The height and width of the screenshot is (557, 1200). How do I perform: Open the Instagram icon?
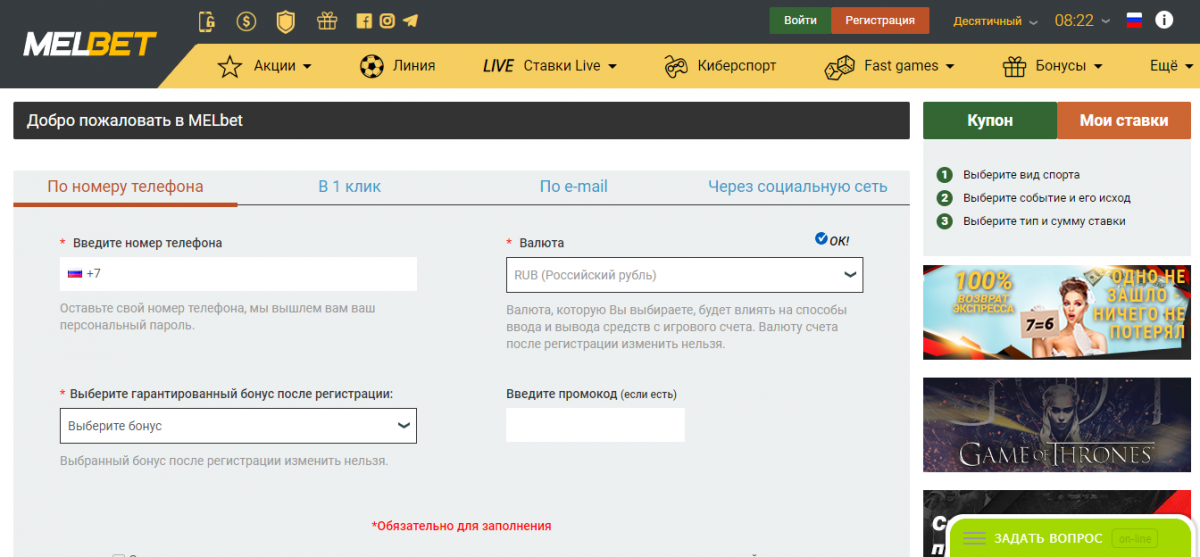pyautogui.click(x=387, y=20)
